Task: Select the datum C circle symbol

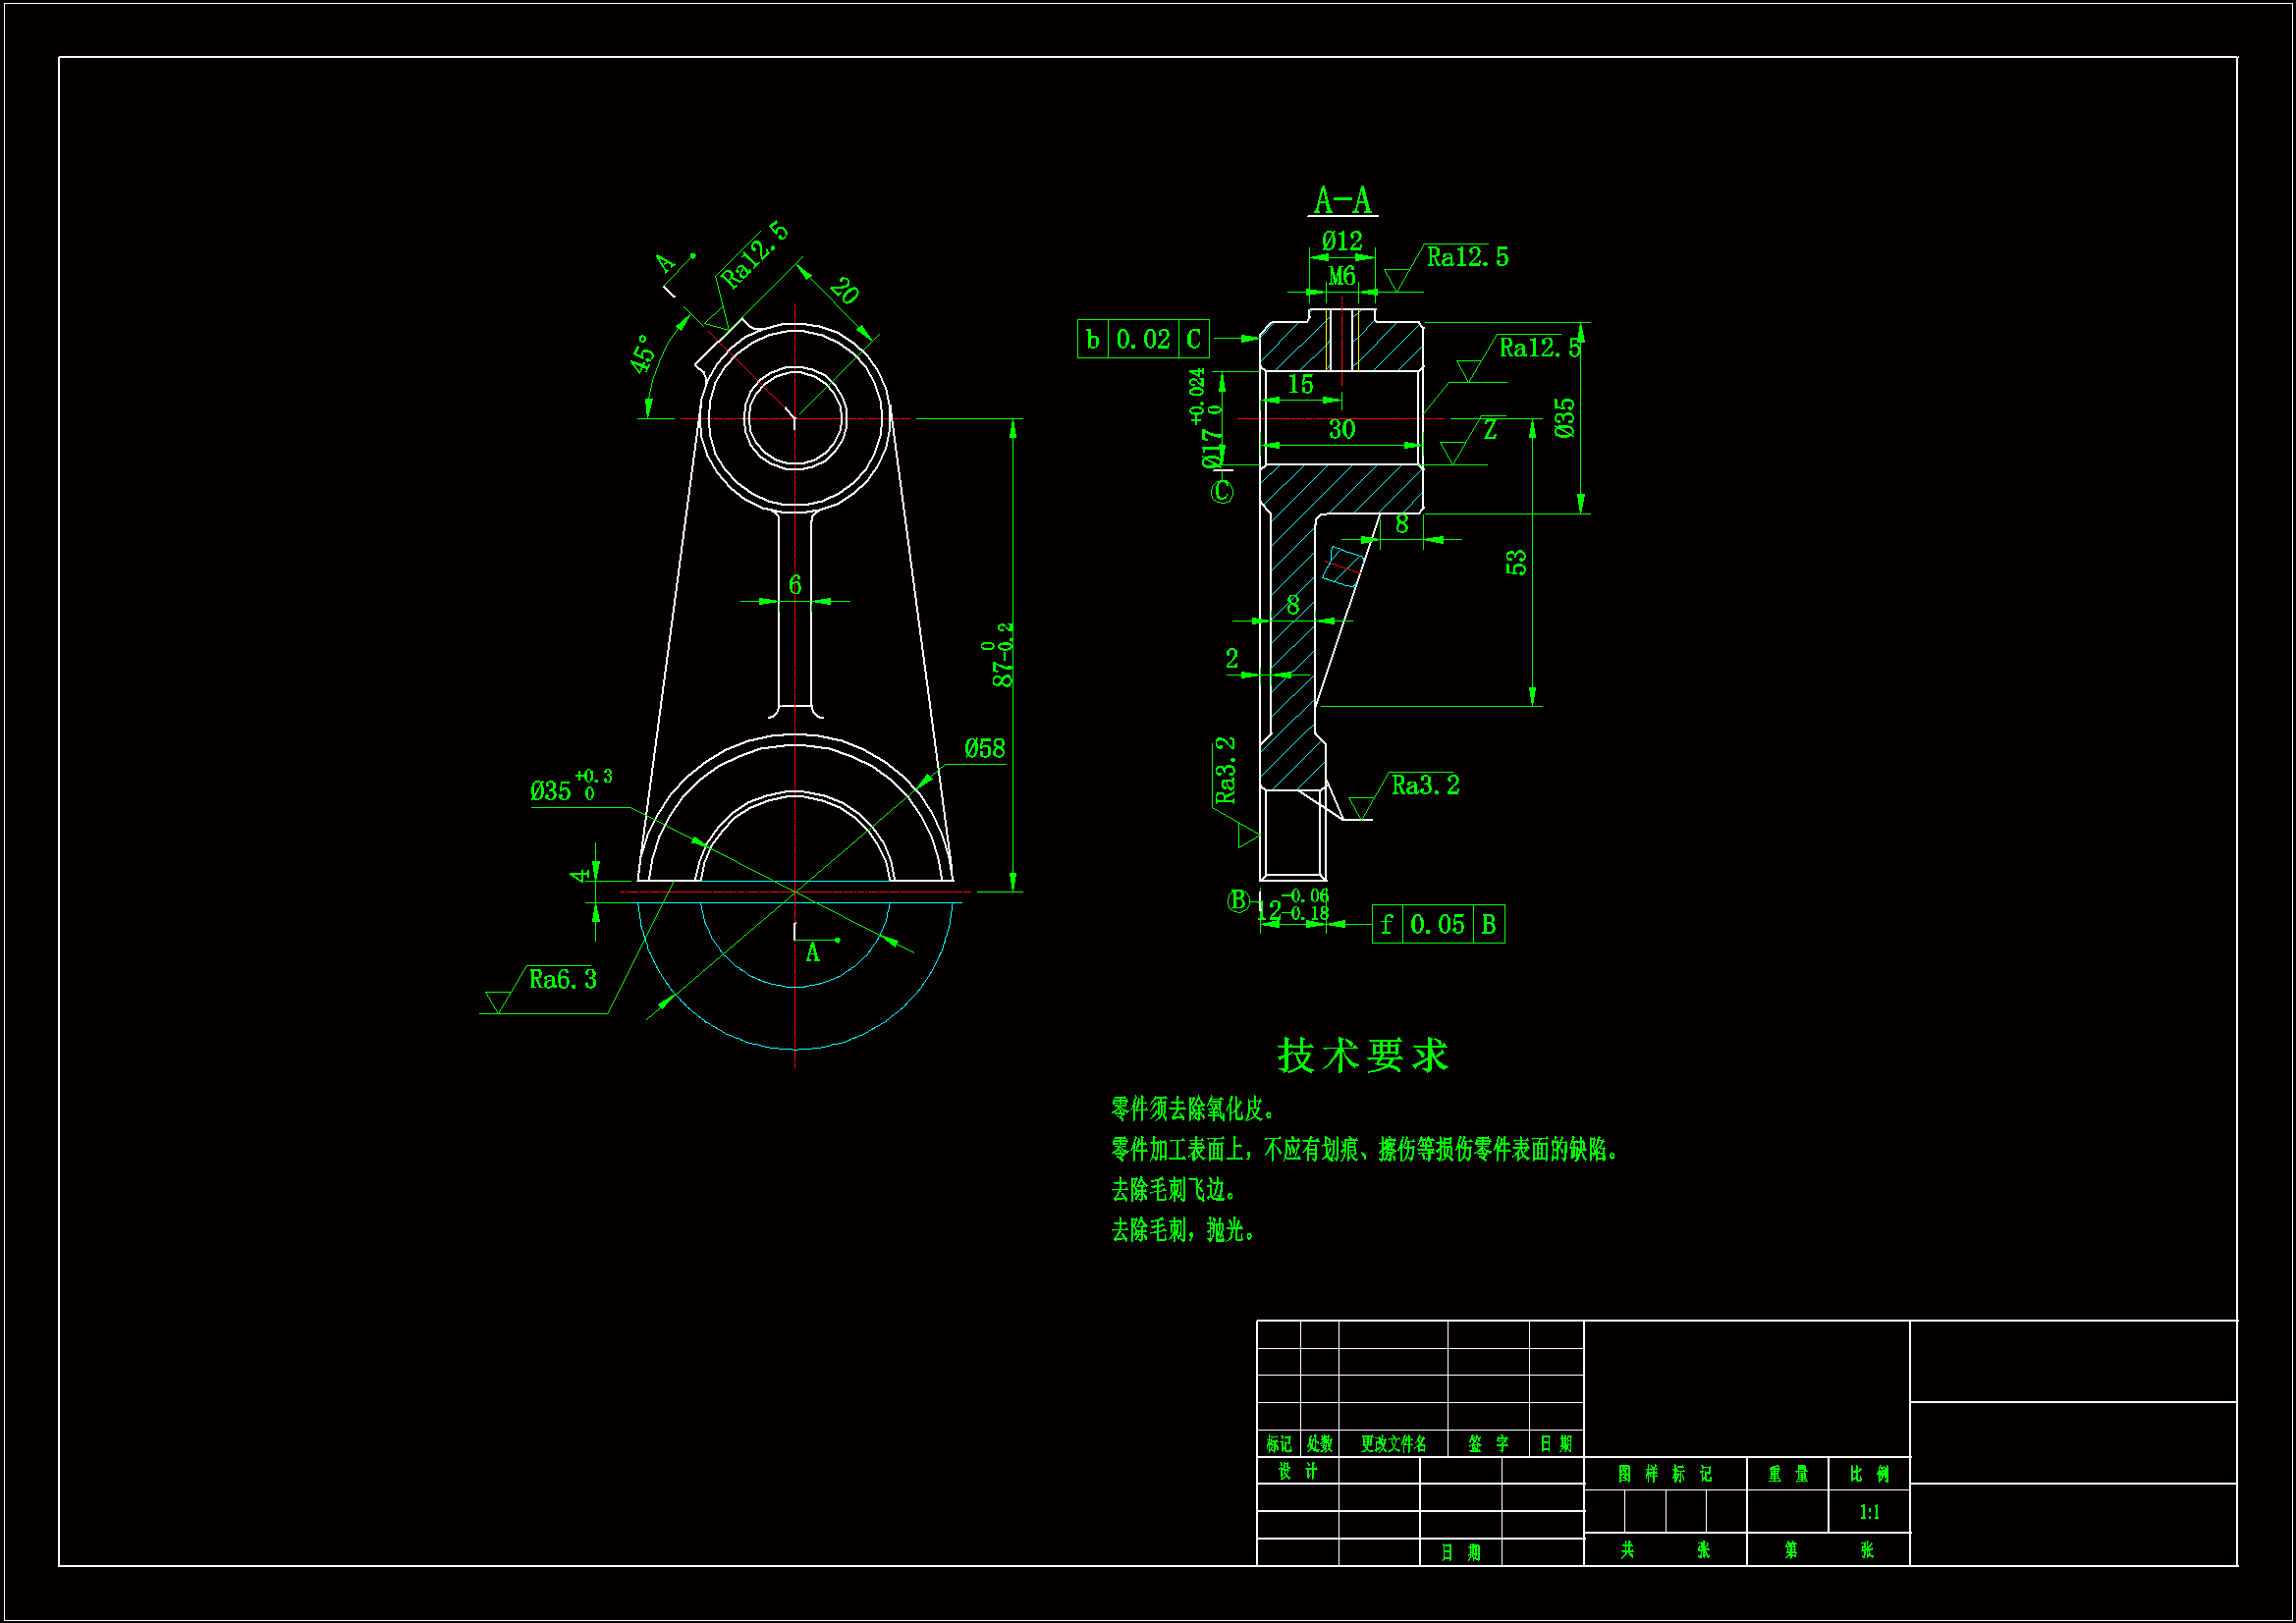Action: coord(1223,492)
